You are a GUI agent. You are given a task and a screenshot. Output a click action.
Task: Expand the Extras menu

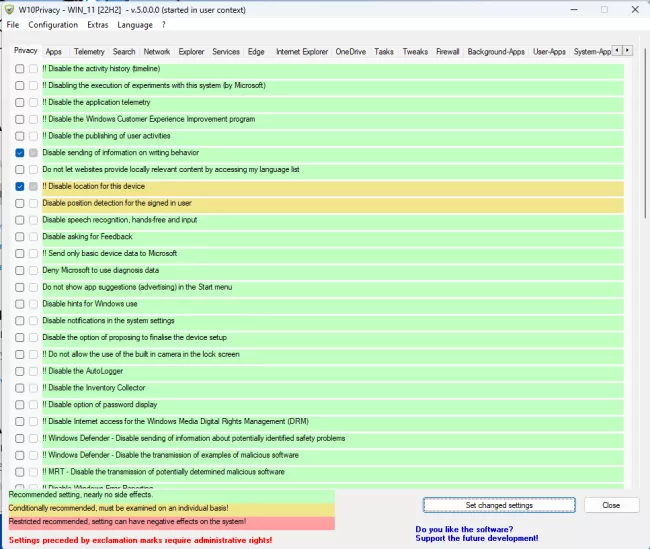98,25
